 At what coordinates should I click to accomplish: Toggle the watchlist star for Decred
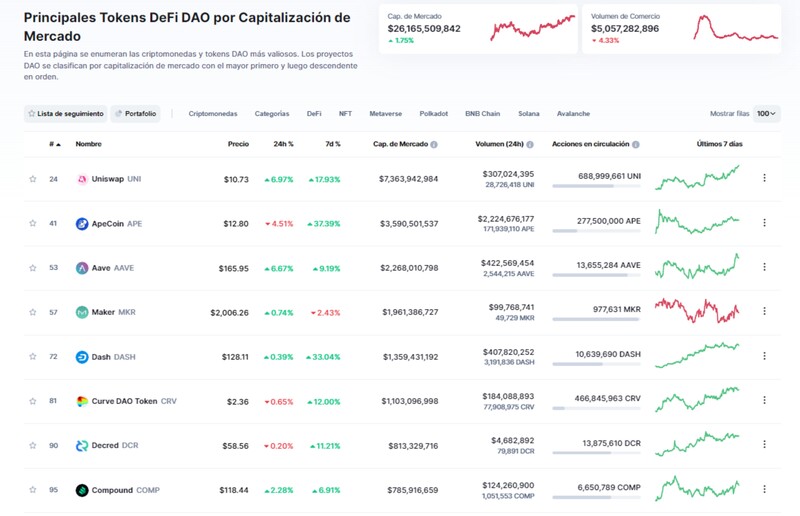(33, 445)
